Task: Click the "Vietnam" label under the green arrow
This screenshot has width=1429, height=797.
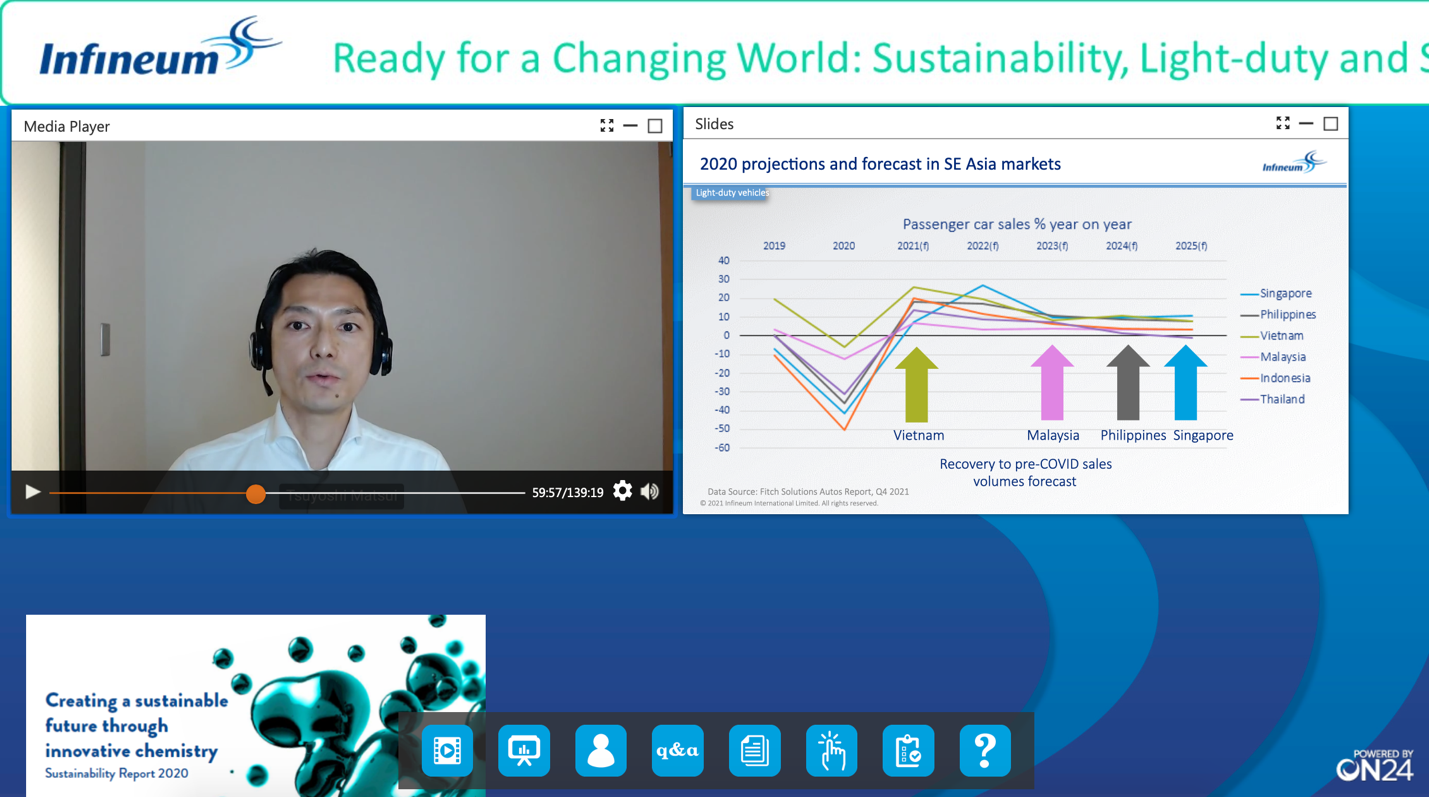Action: click(918, 435)
